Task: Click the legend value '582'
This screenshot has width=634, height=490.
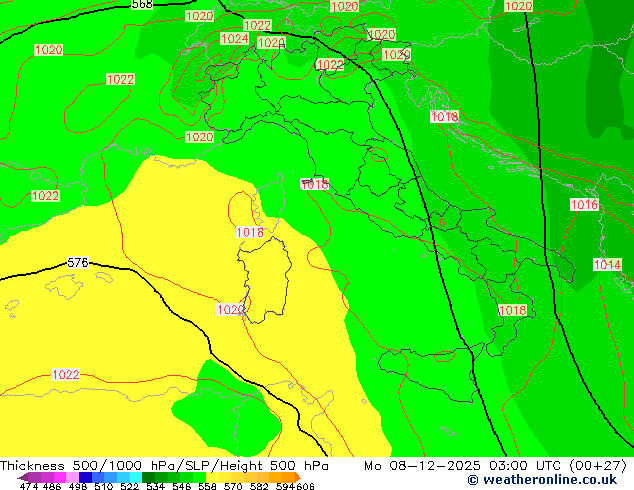Action: 259,486
